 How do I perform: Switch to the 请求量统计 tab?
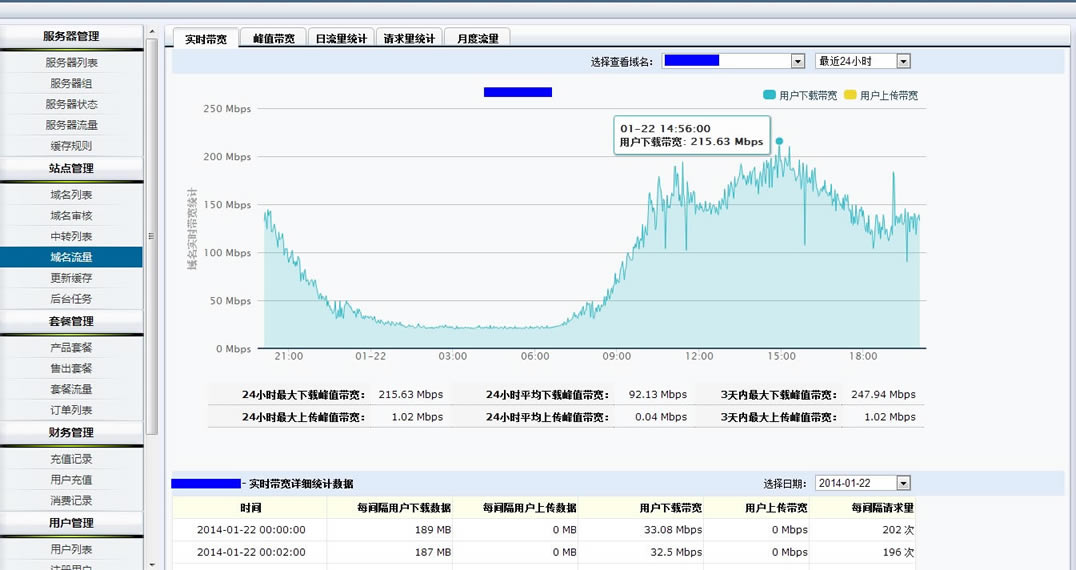pos(409,38)
